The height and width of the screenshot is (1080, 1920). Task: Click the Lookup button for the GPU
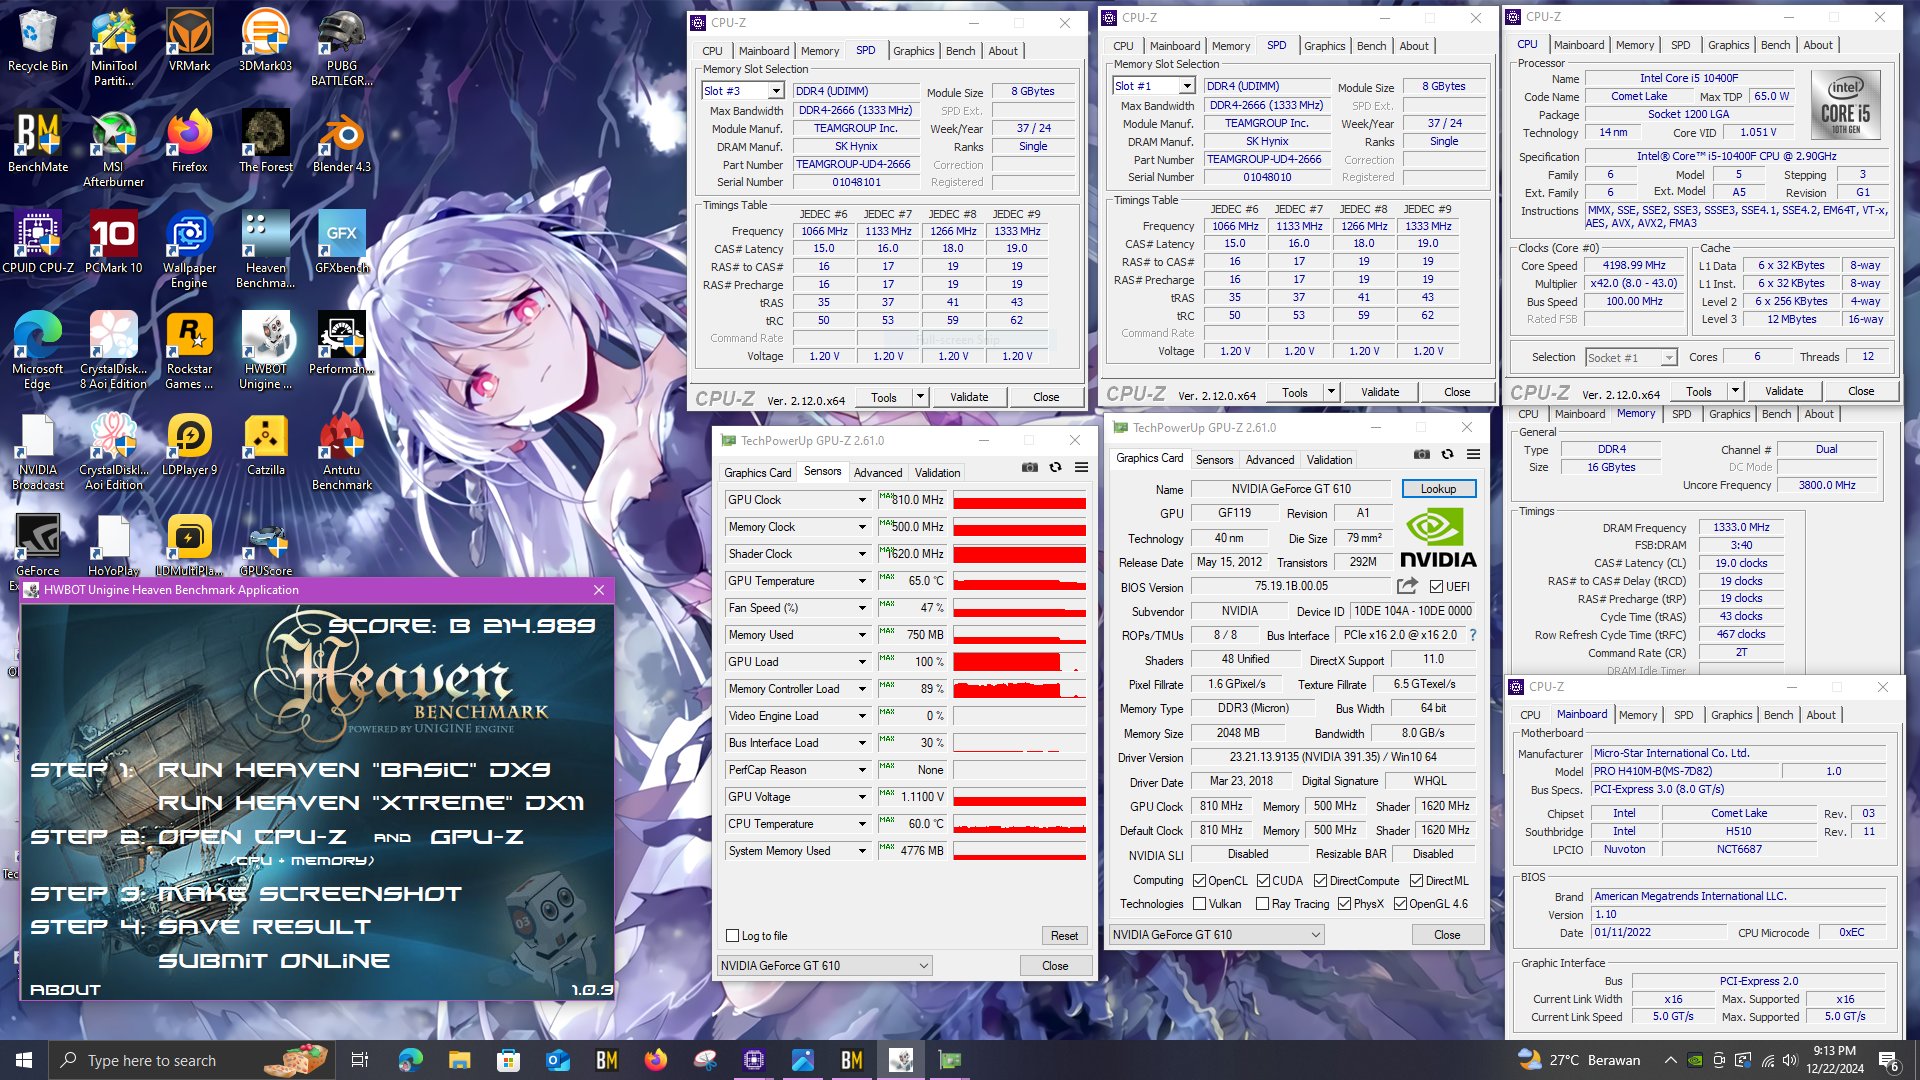1438,489
